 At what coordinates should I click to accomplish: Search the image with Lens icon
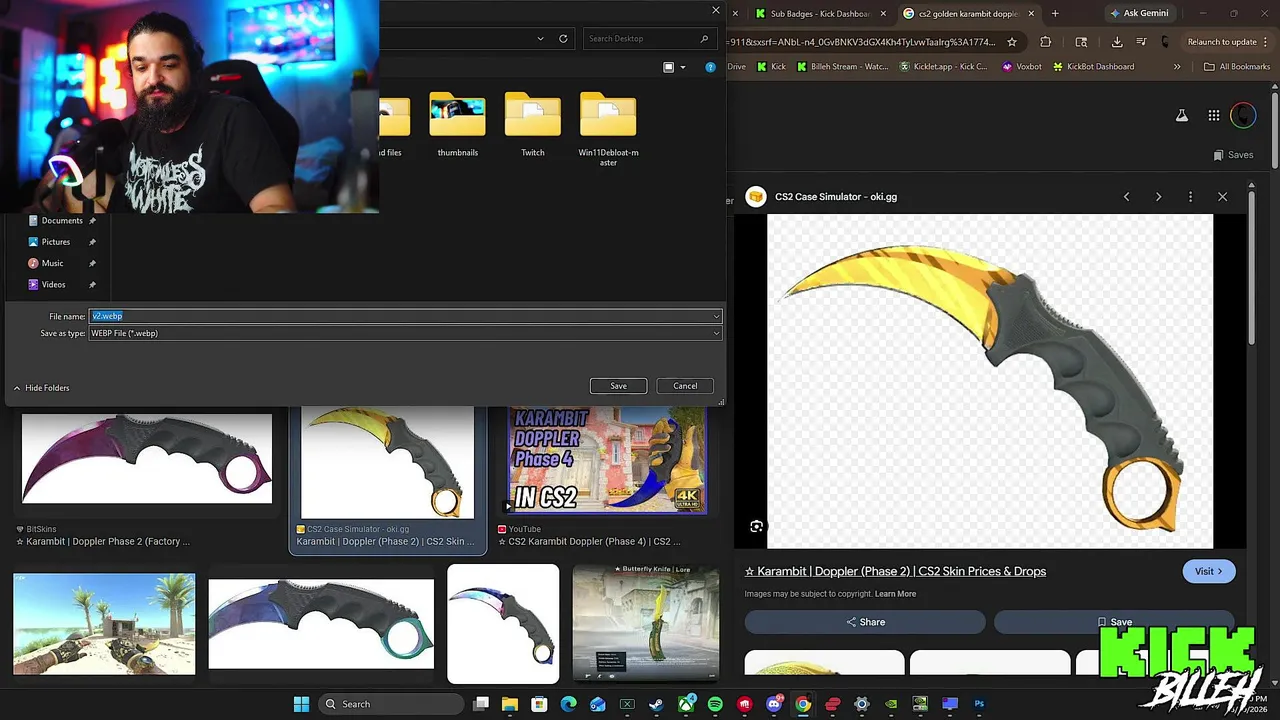(757, 526)
